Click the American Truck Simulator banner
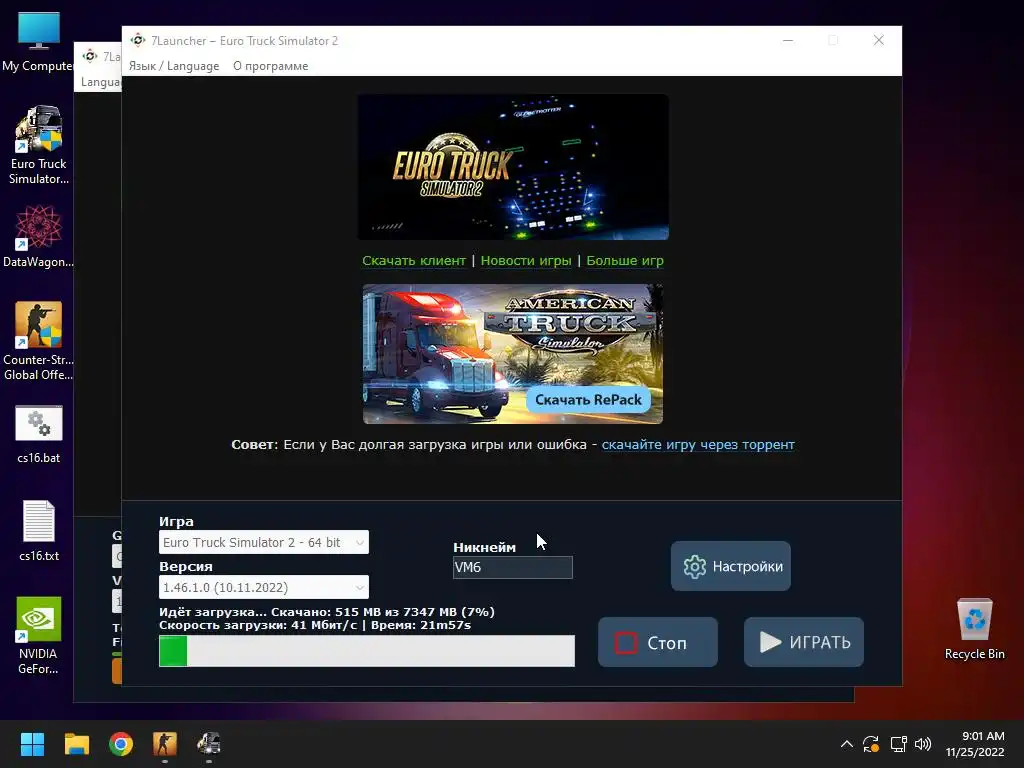 (513, 354)
